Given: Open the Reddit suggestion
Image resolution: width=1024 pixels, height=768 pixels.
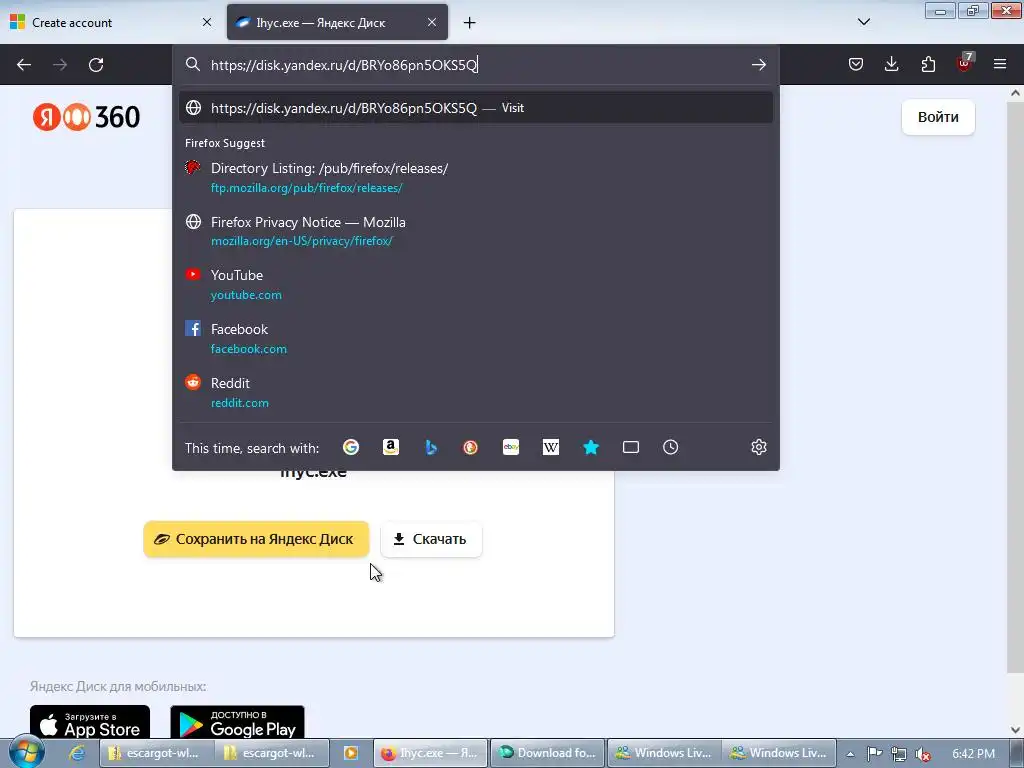Looking at the screenshot, I should (x=475, y=392).
